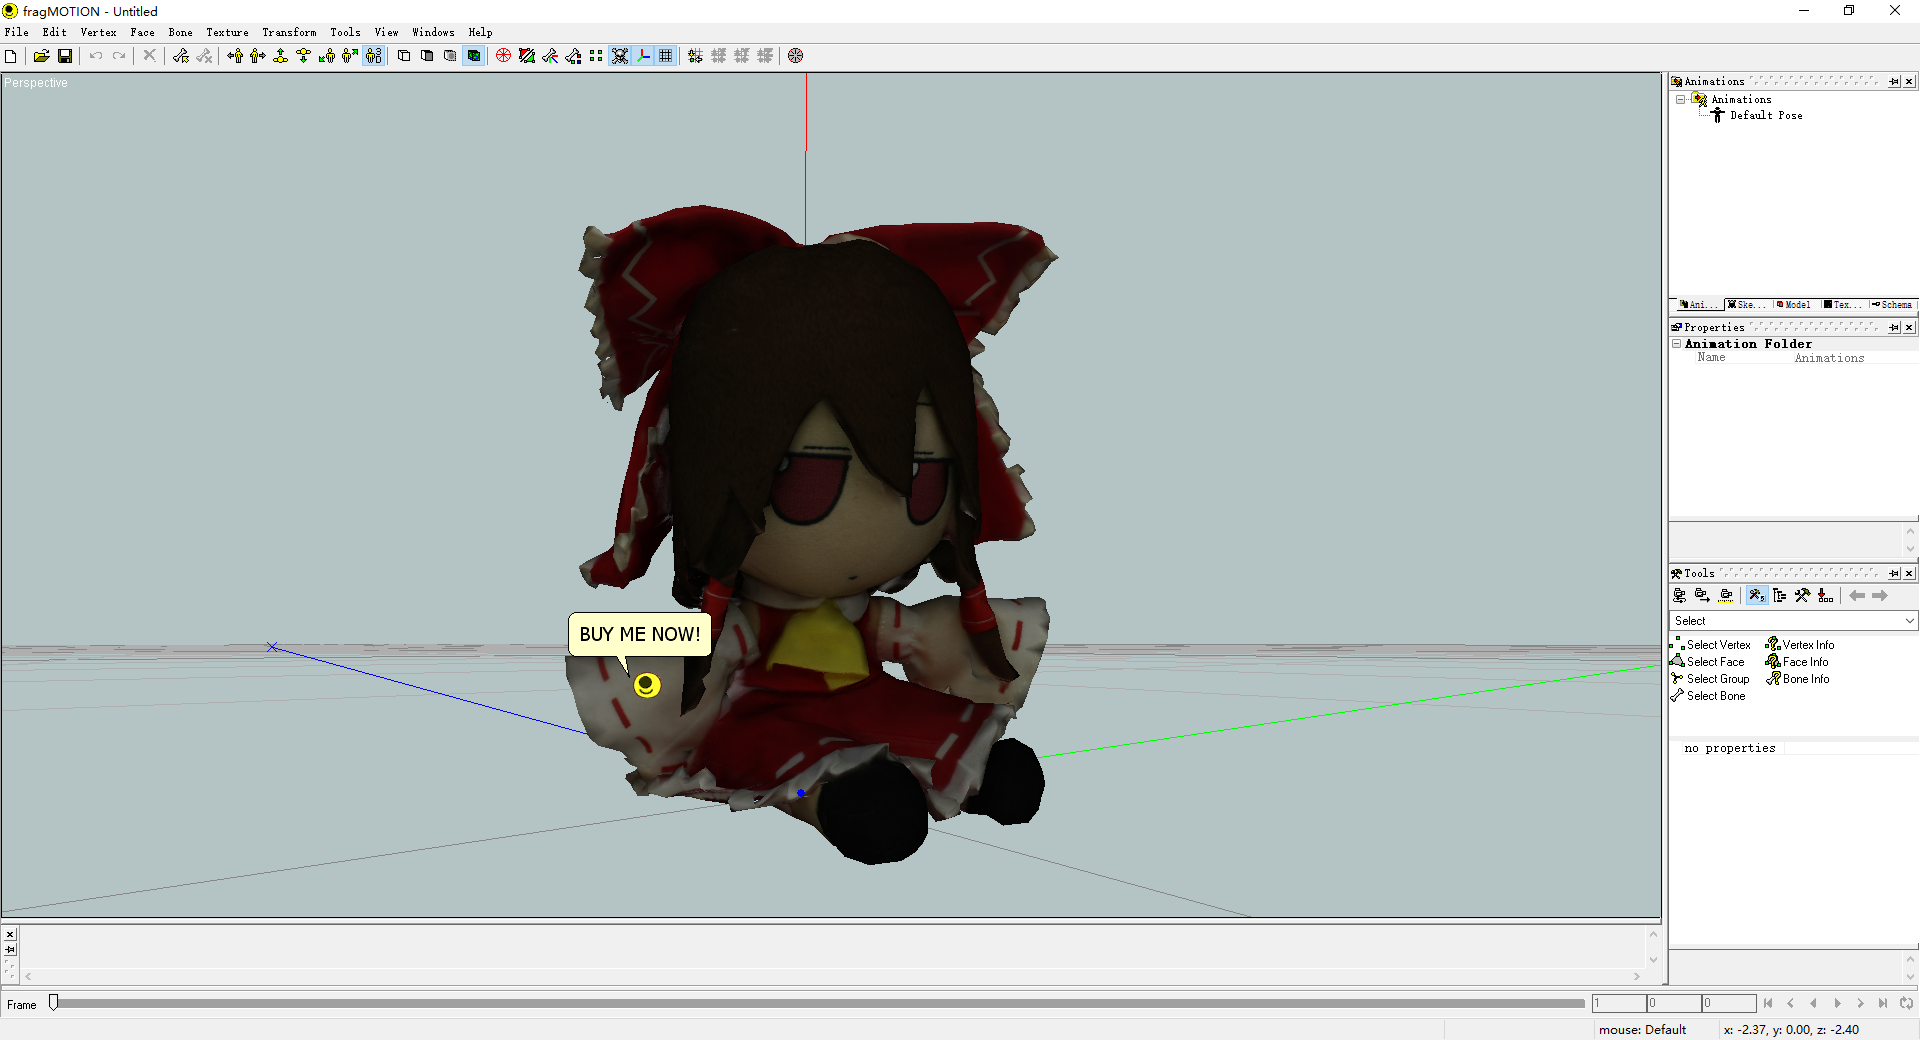Switch to the Schema panel tab

pyautogui.click(x=1892, y=305)
